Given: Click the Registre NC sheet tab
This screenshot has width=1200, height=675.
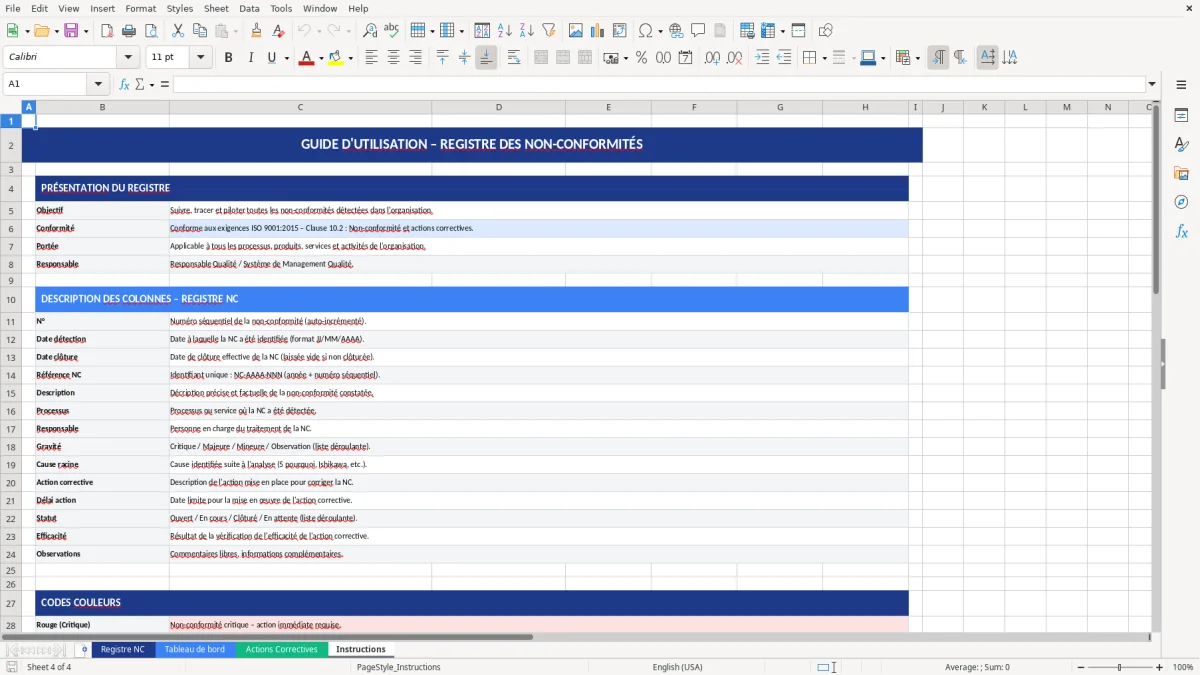Looking at the screenshot, I should pos(123,648).
